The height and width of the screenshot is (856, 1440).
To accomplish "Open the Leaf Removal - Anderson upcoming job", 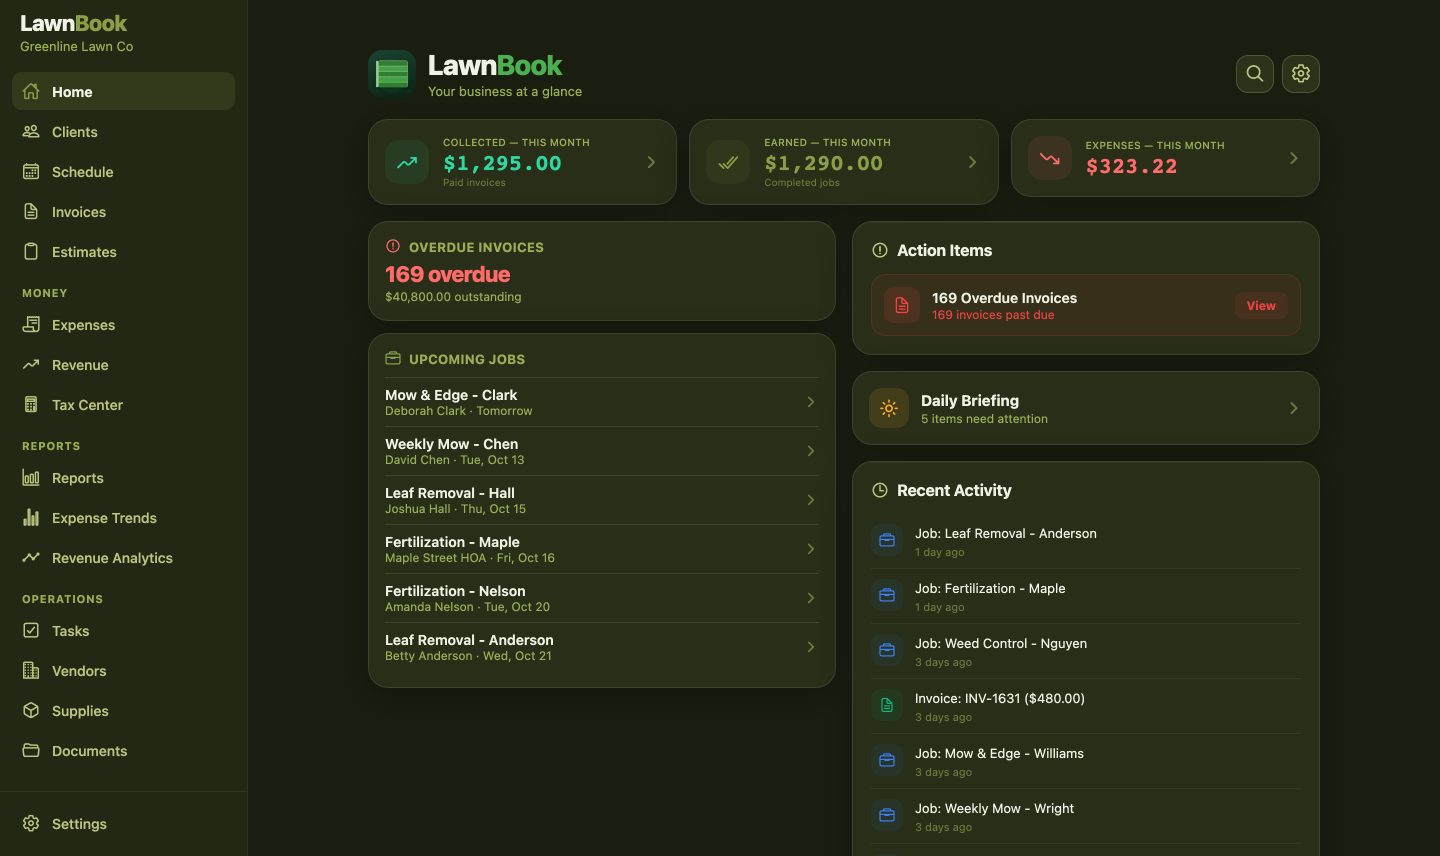I will coord(601,647).
